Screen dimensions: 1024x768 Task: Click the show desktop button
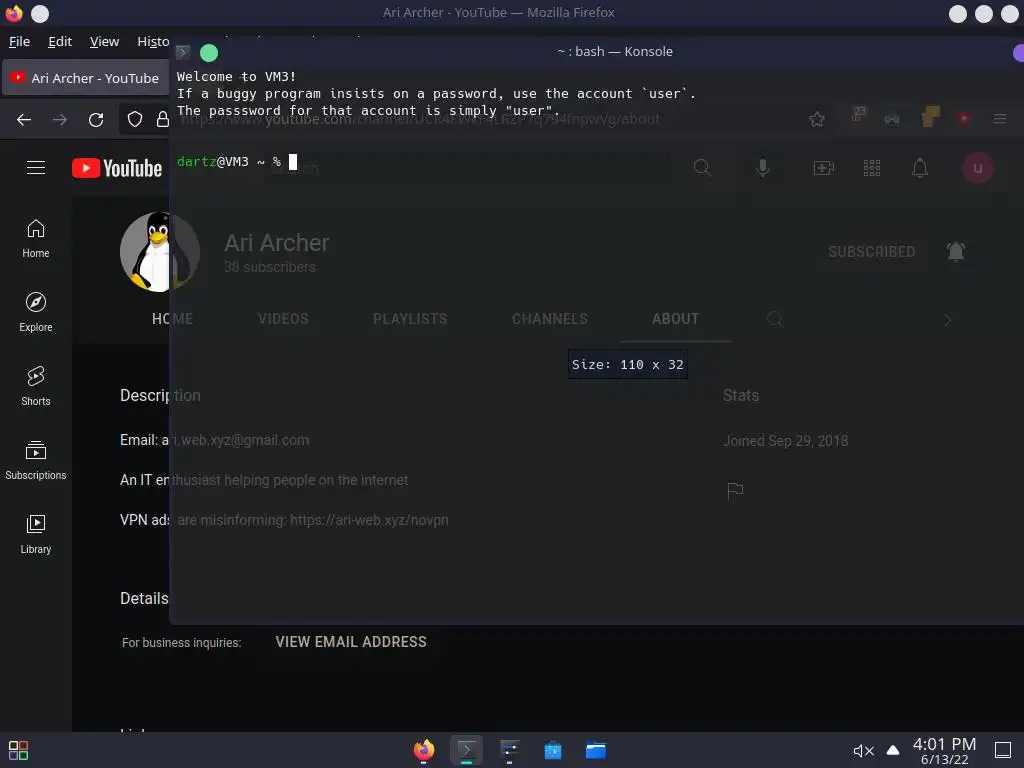click(x=1002, y=750)
